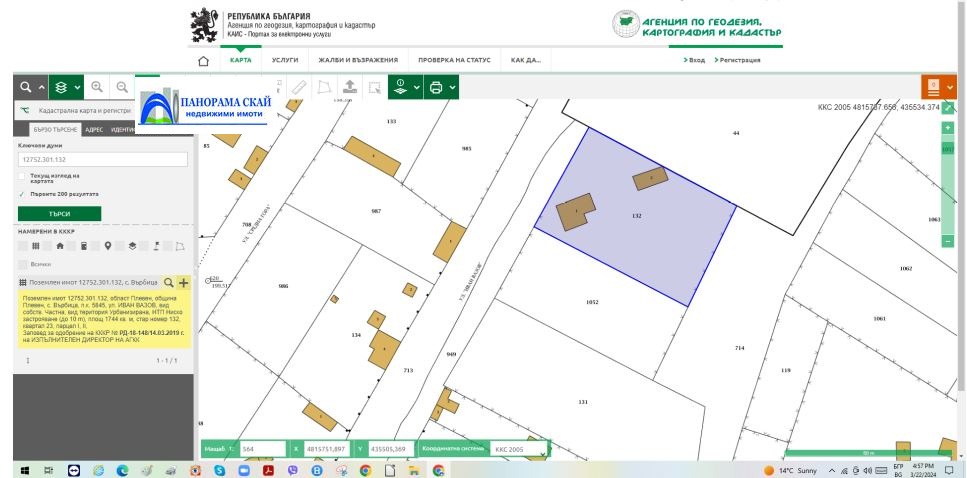Click the upload file toolbar icon
Image resolution: width=967 pixels, height=478 pixels.
[x=349, y=88]
